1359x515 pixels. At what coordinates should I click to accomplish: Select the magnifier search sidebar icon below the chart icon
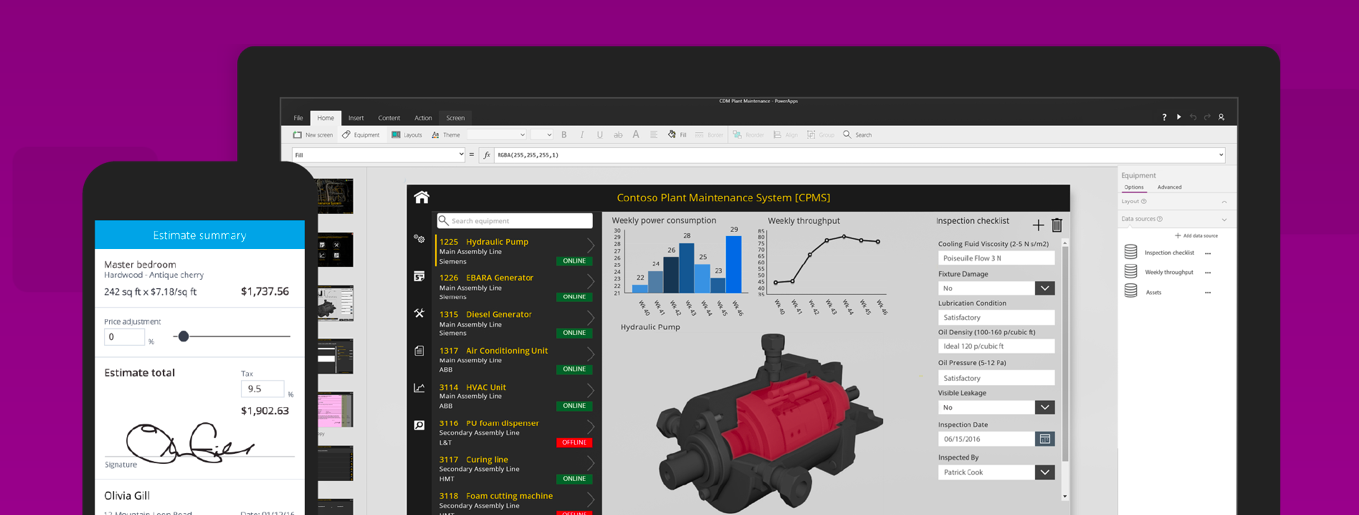[x=419, y=425]
